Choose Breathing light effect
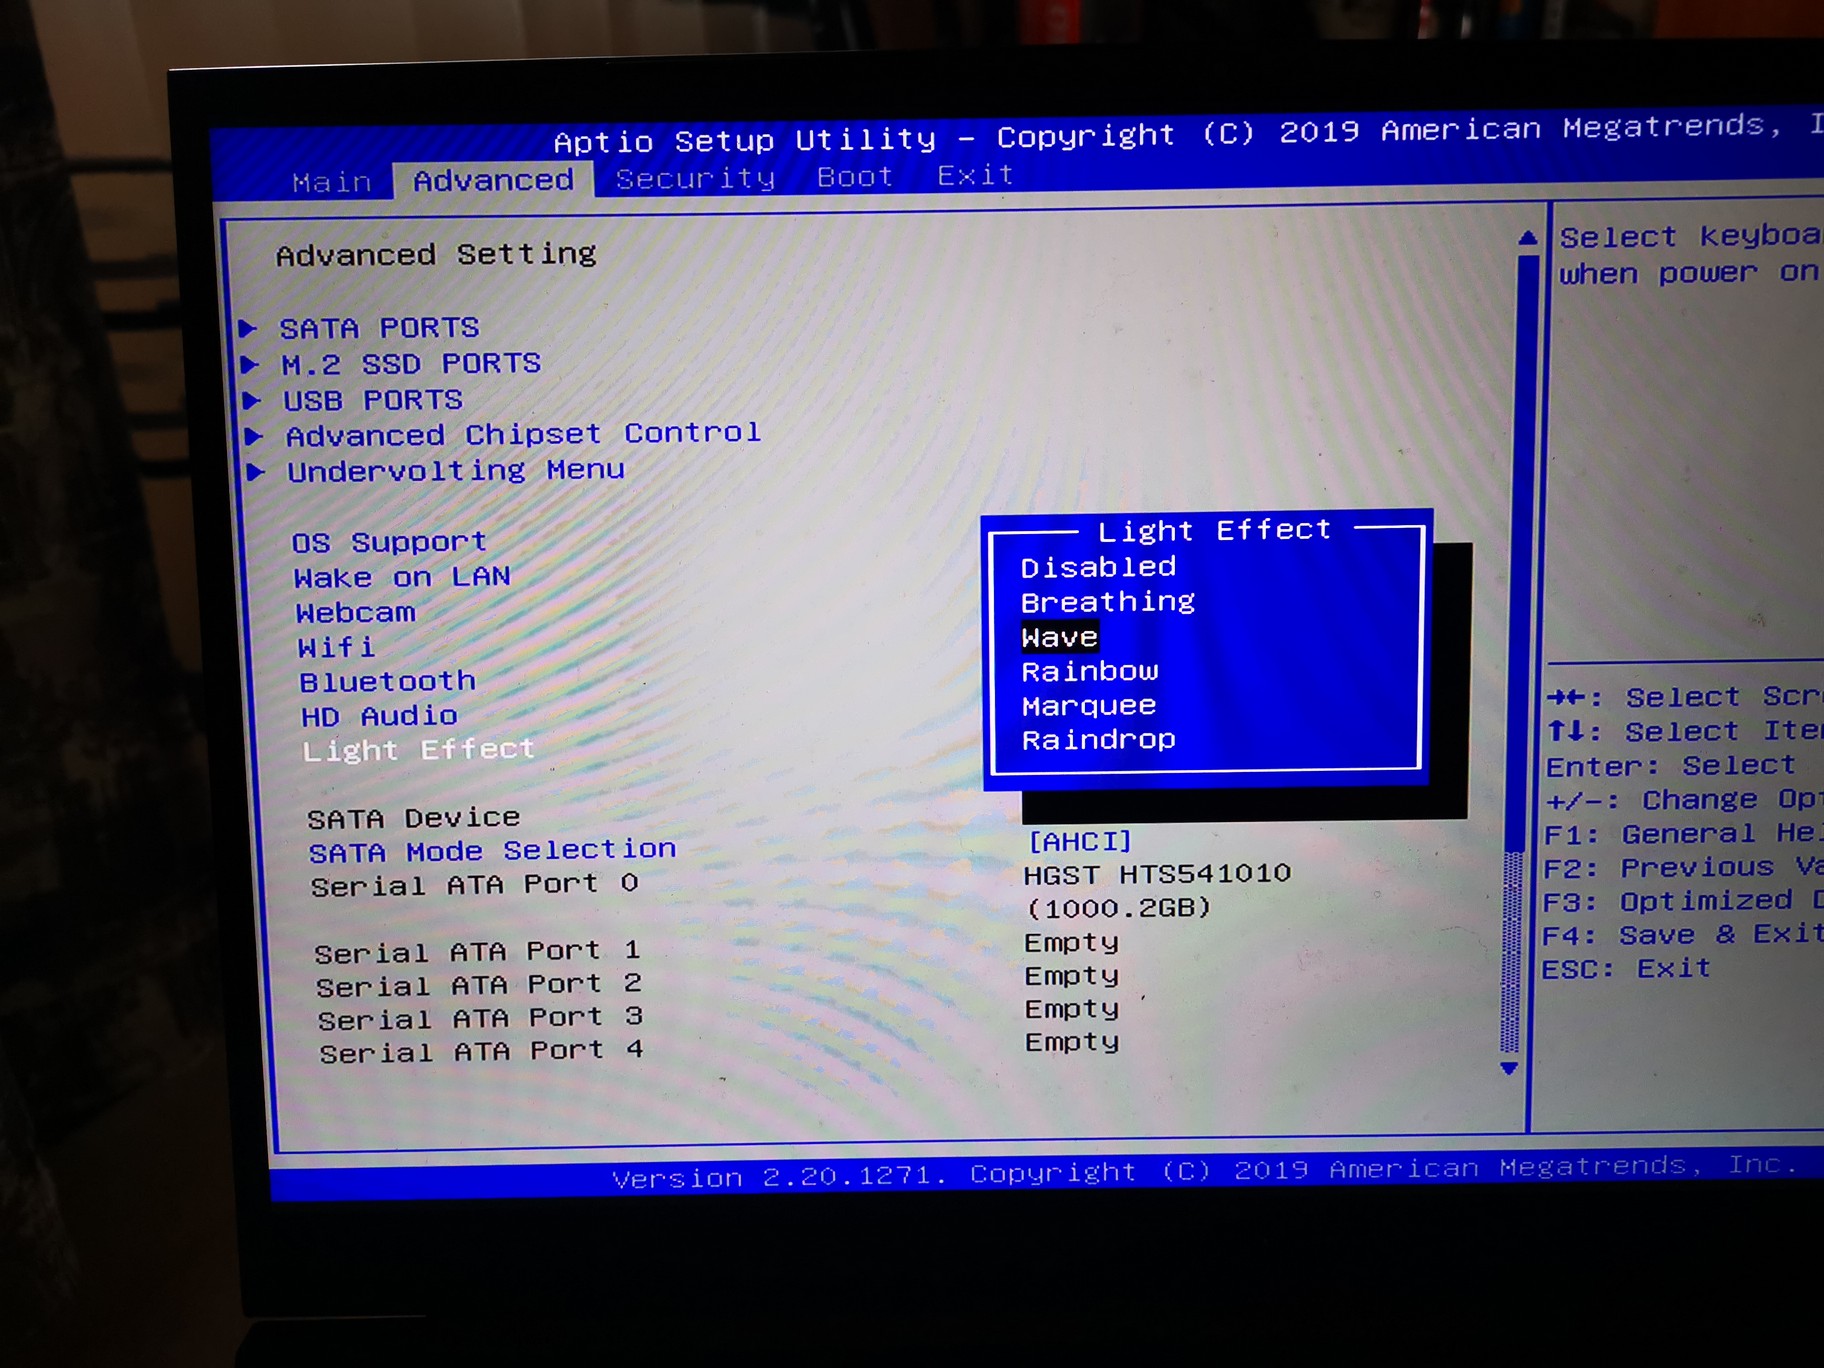 [x=1108, y=602]
